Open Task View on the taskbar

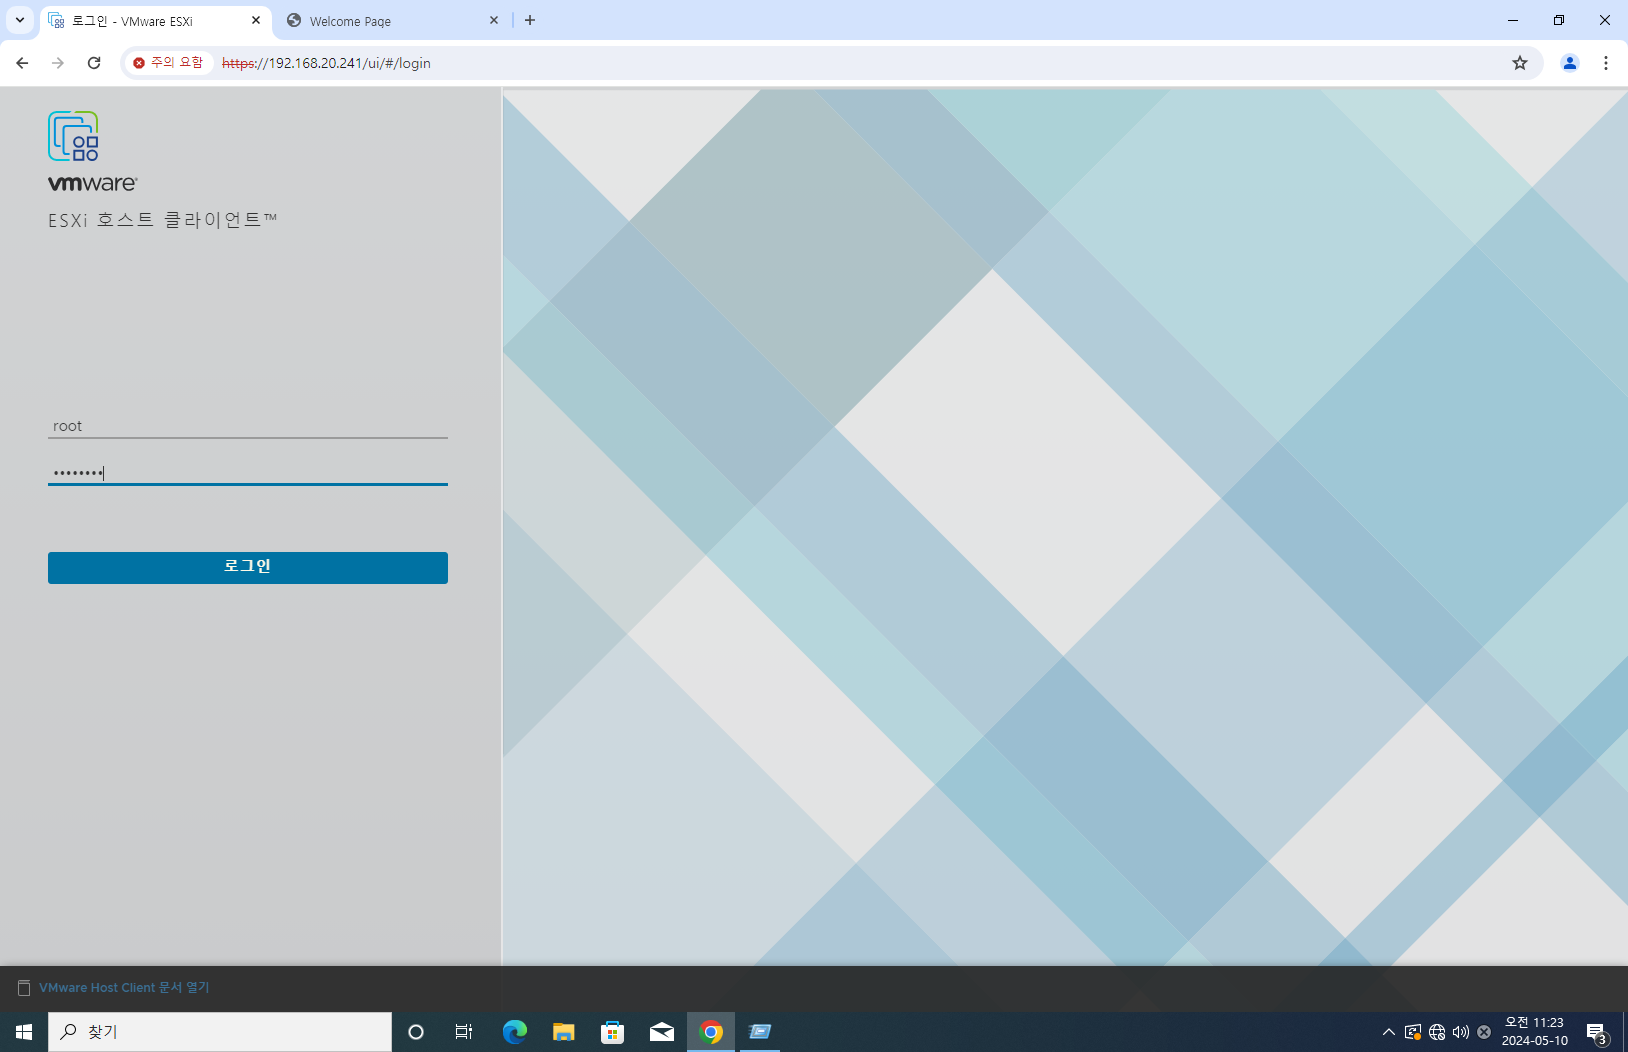tap(464, 1032)
